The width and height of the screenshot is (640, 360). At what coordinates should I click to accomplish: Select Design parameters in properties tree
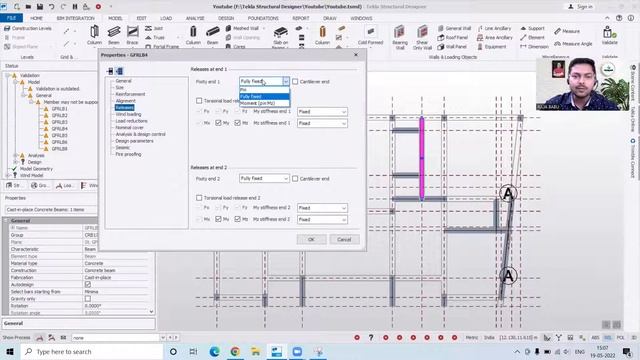click(x=134, y=141)
